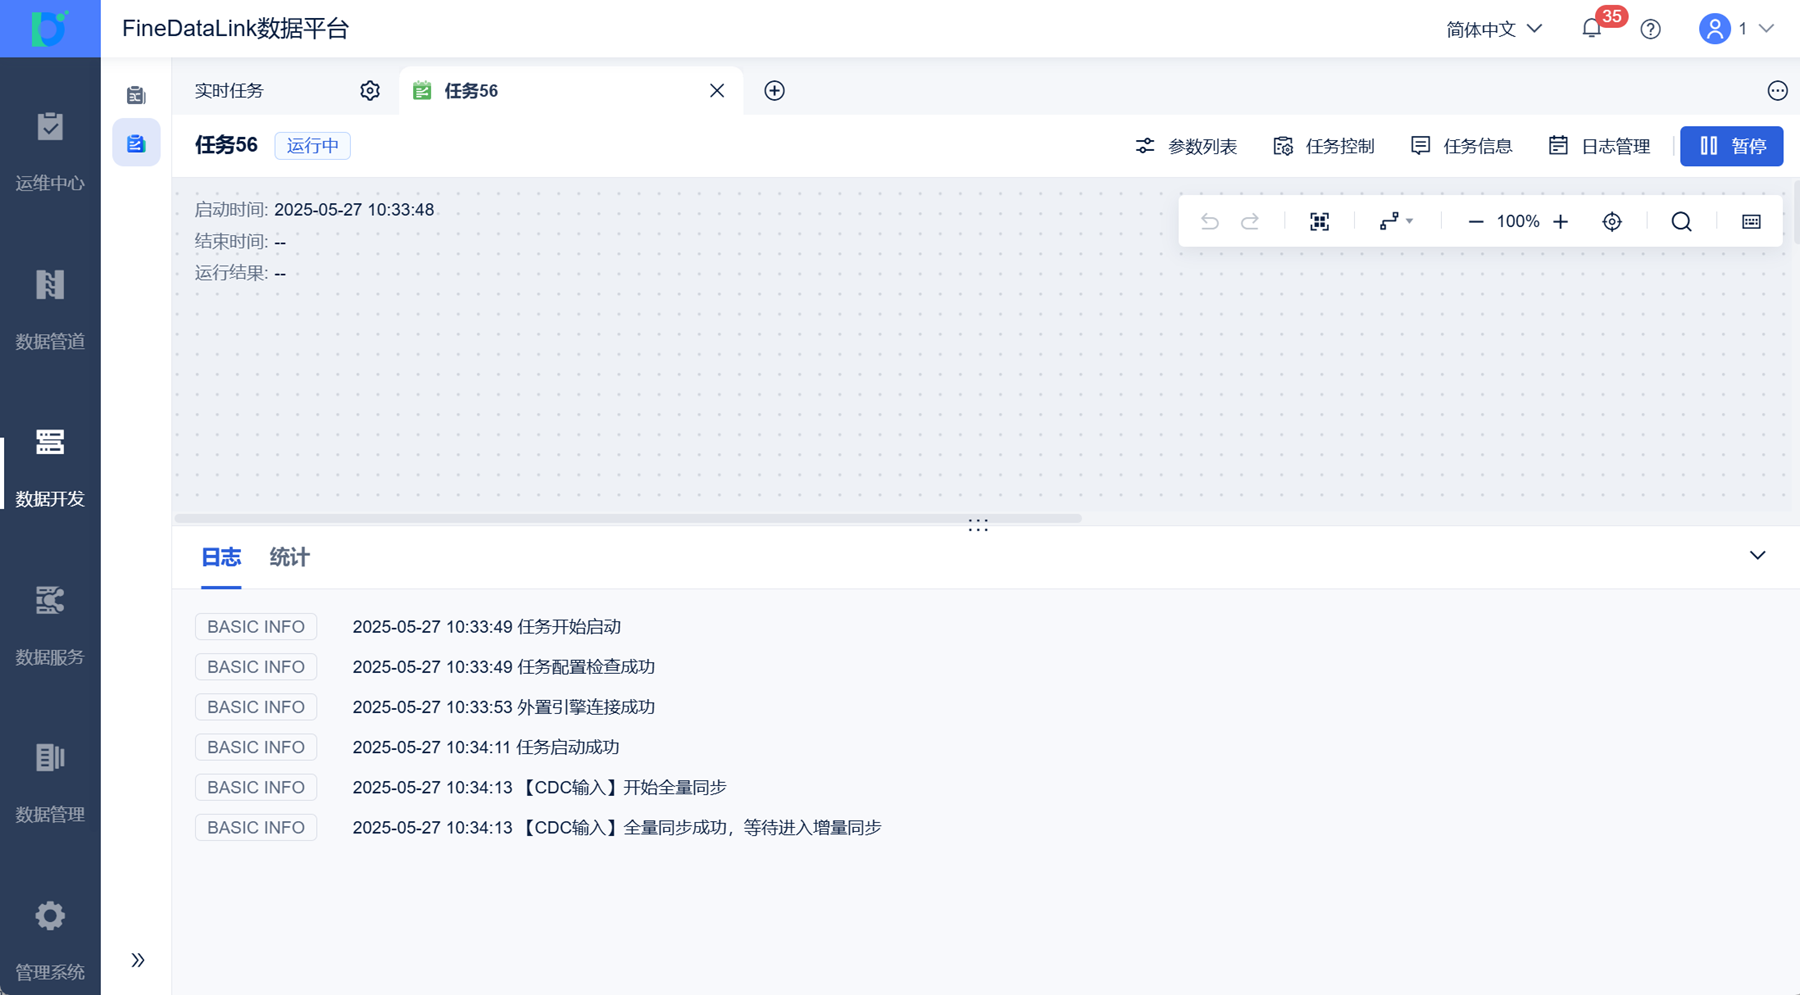
Task: Locate nodes with the crosshair icon
Action: (1612, 221)
